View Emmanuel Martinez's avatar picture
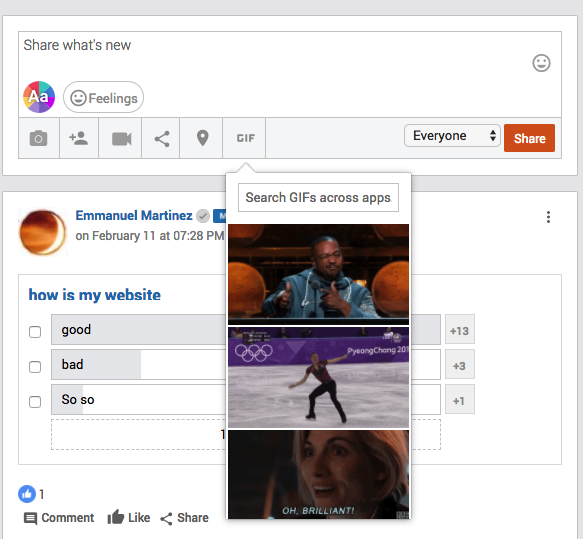 click(43, 232)
